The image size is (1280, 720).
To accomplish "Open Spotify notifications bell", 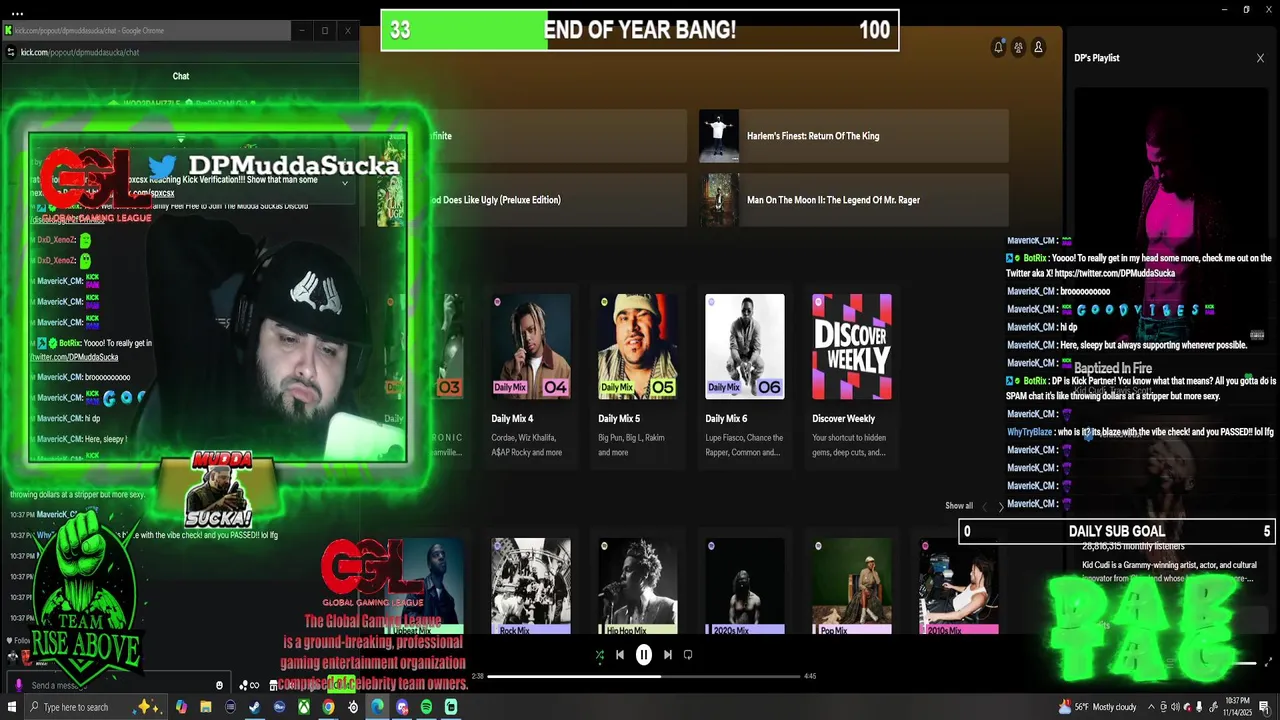I will 998,47.
